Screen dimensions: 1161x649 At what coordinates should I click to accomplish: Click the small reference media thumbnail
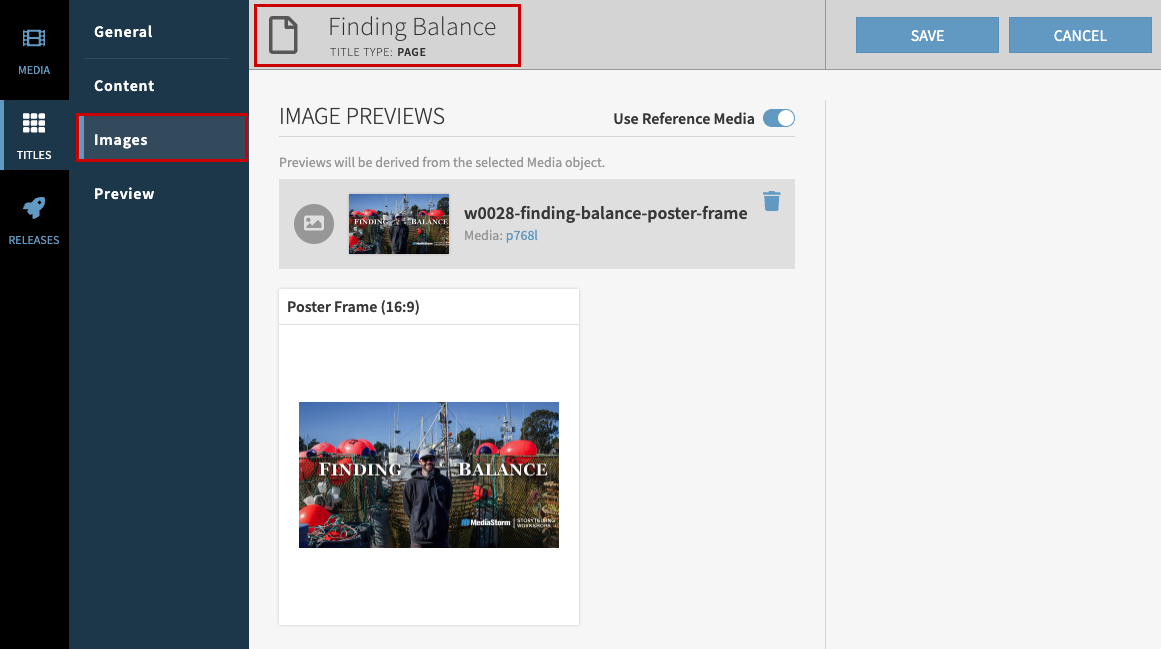[399, 224]
